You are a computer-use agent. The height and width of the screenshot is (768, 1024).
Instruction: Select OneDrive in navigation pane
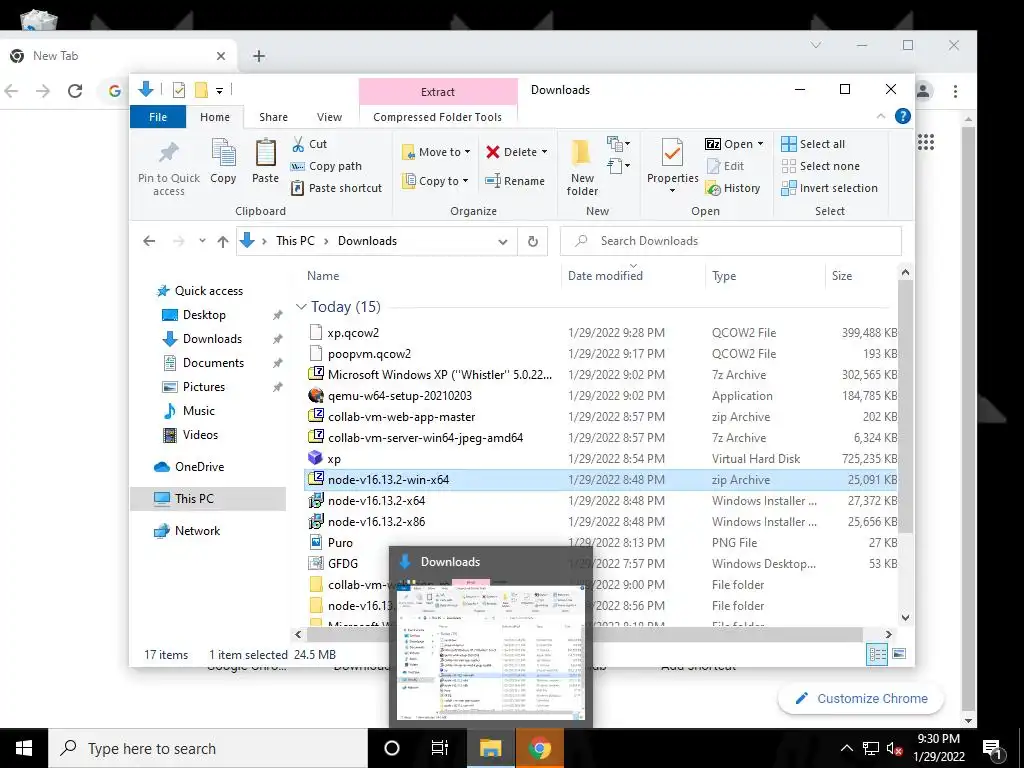tap(199, 466)
